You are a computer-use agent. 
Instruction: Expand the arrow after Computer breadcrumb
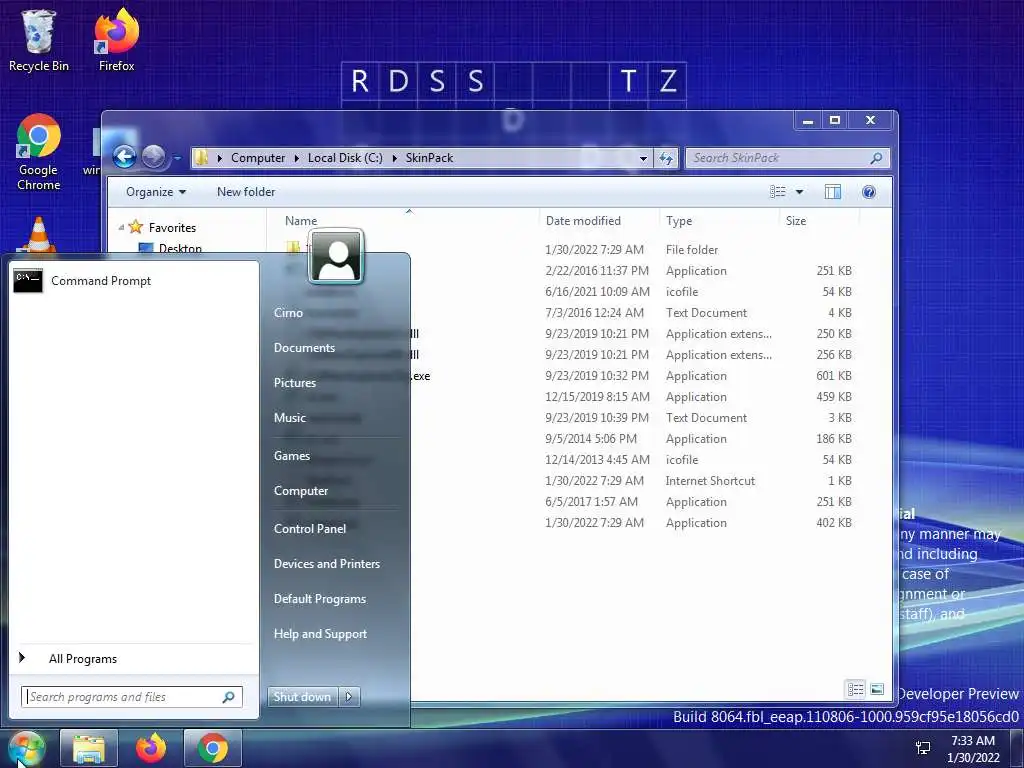pyautogui.click(x=296, y=158)
